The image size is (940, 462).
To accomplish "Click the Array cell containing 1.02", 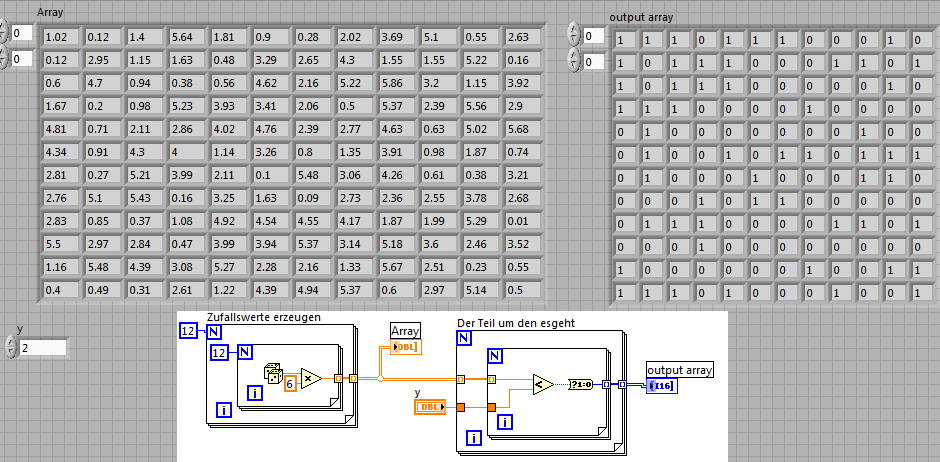I will (x=61, y=37).
